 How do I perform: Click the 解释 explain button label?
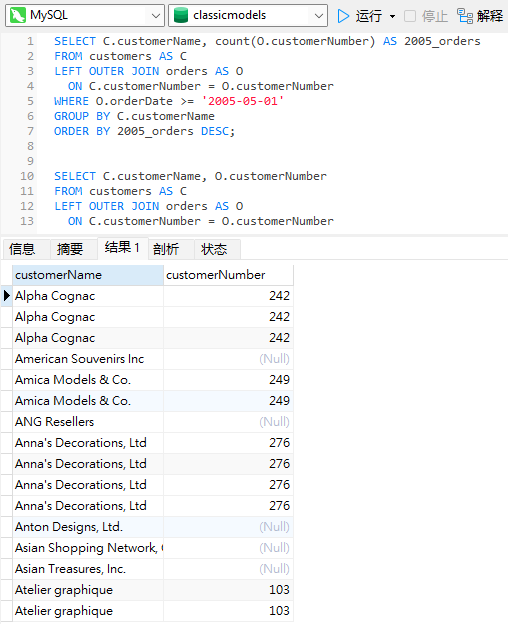tap(490, 16)
